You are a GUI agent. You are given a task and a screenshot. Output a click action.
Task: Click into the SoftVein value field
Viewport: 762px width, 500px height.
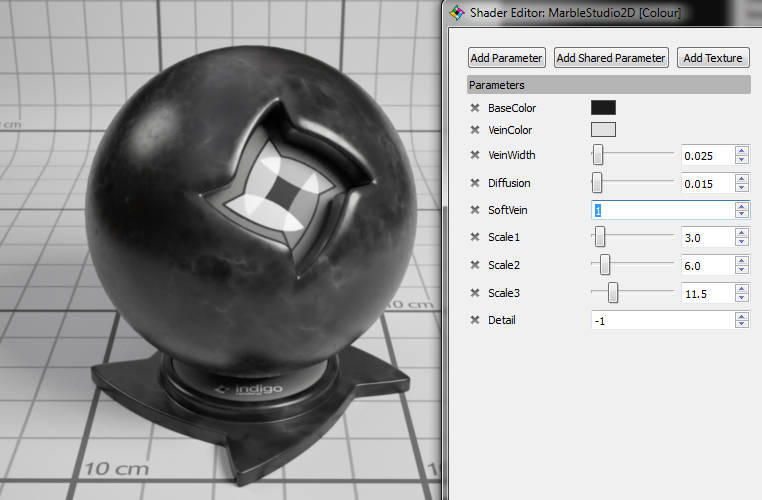[662, 210]
